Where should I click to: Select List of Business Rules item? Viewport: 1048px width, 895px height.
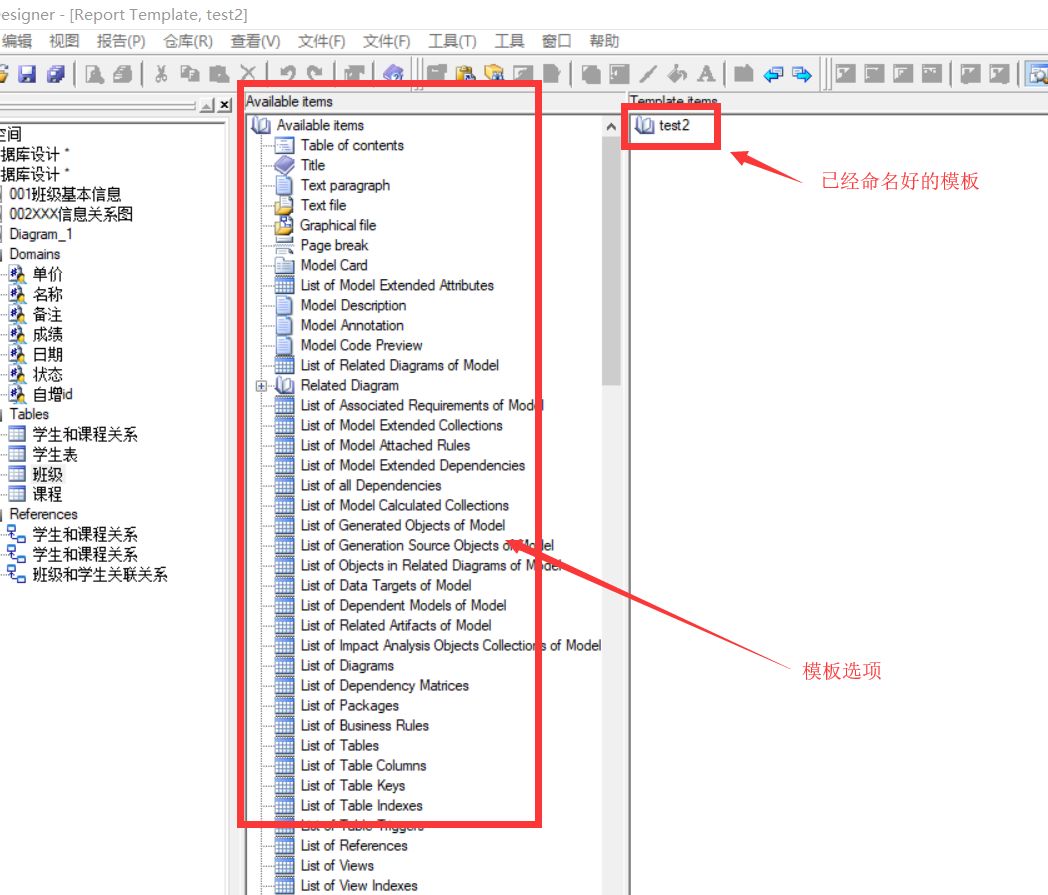(x=365, y=725)
